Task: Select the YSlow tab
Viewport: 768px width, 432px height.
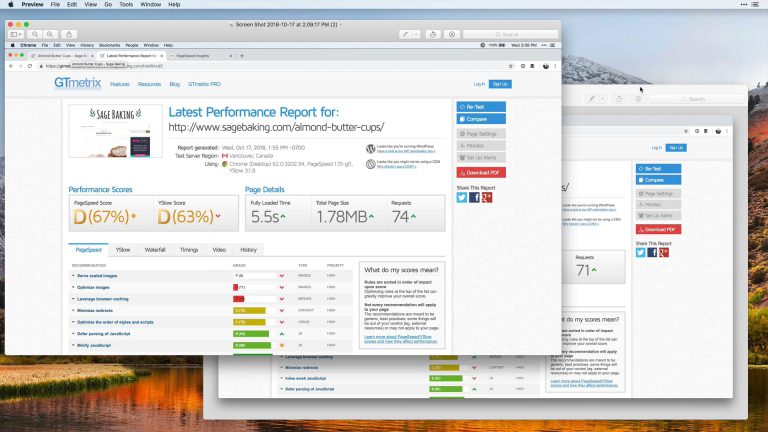Action: coord(123,250)
